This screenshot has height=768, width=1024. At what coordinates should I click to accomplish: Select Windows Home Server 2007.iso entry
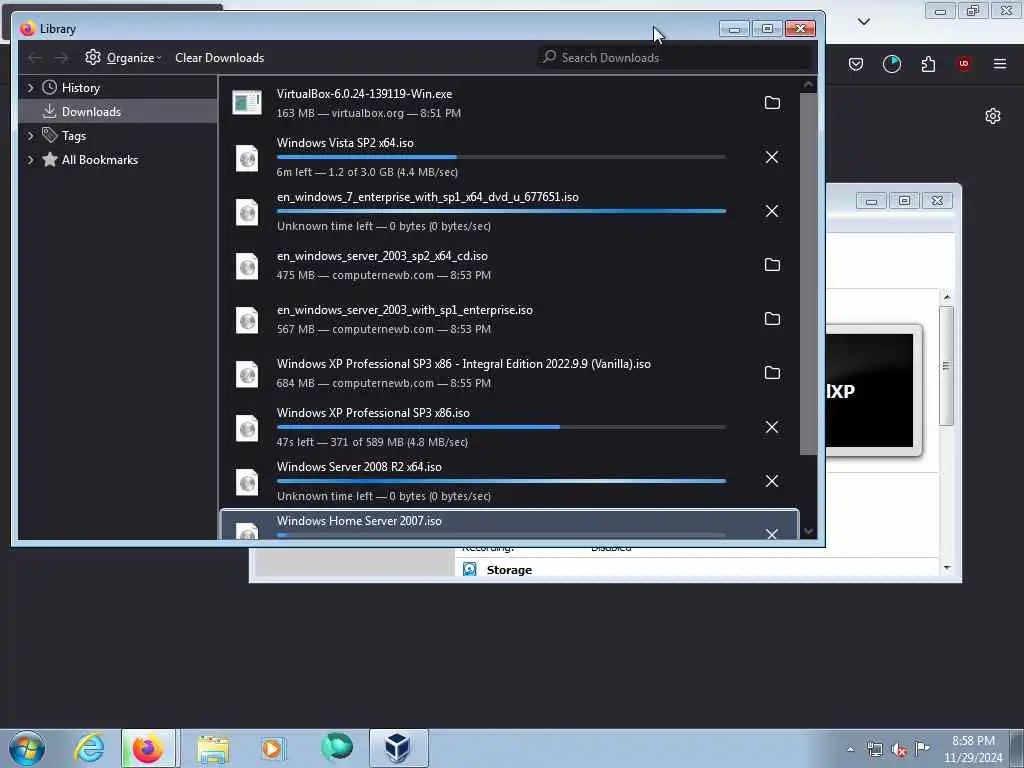[509, 524]
